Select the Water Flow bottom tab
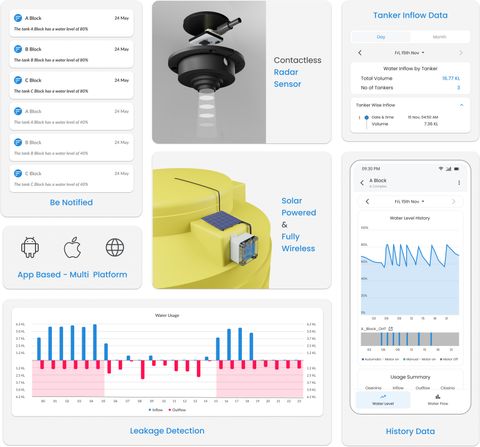 click(438, 399)
